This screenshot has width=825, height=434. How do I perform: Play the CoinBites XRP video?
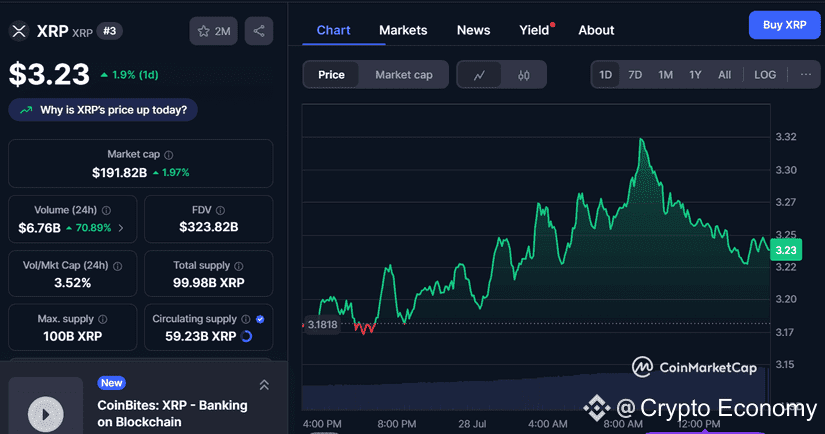[x=46, y=414]
